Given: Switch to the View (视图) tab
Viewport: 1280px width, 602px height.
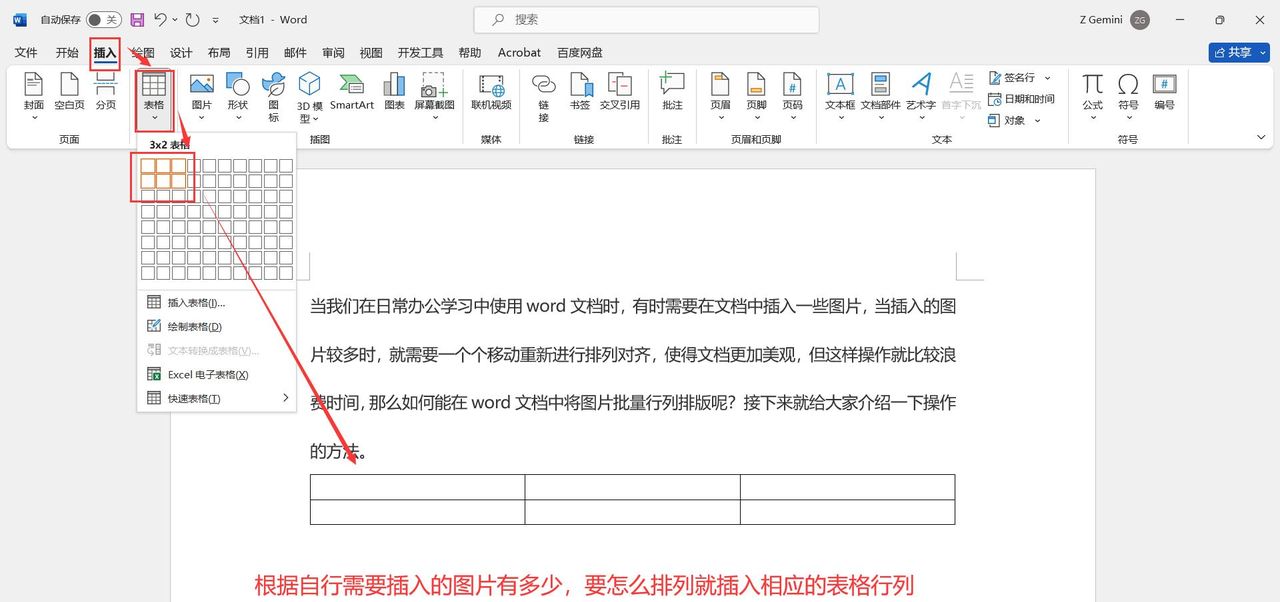Looking at the screenshot, I should (371, 53).
